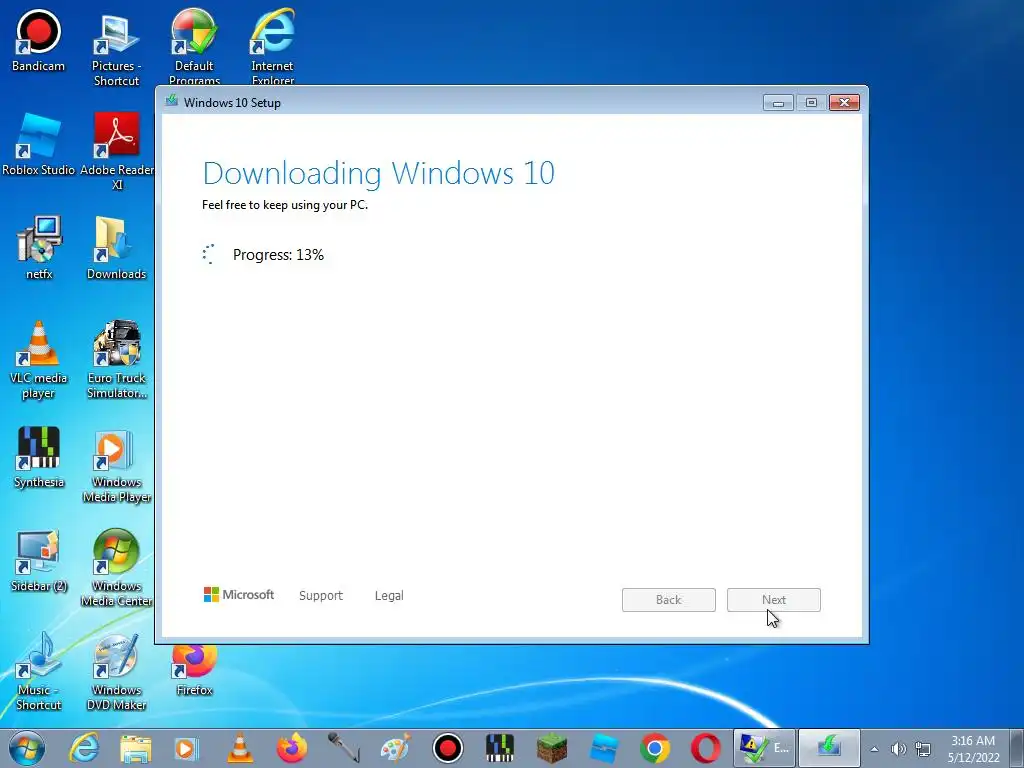Launch VLC cone icon in taskbar
The height and width of the screenshot is (768, 1024).
240,748
